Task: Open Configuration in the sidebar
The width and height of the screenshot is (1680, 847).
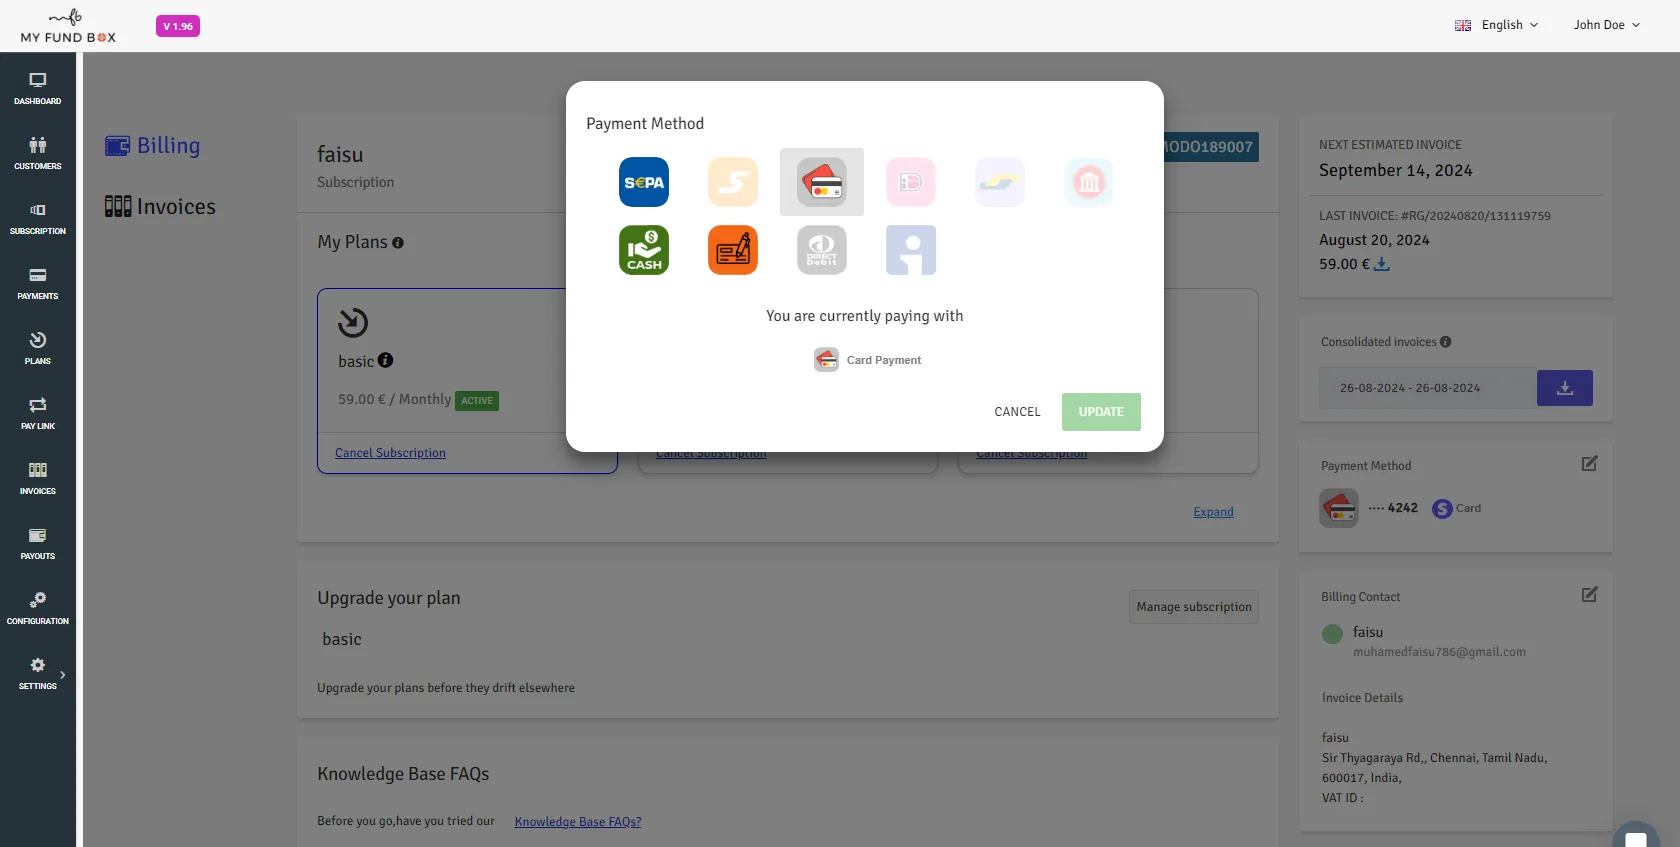Action: (38, 608)
